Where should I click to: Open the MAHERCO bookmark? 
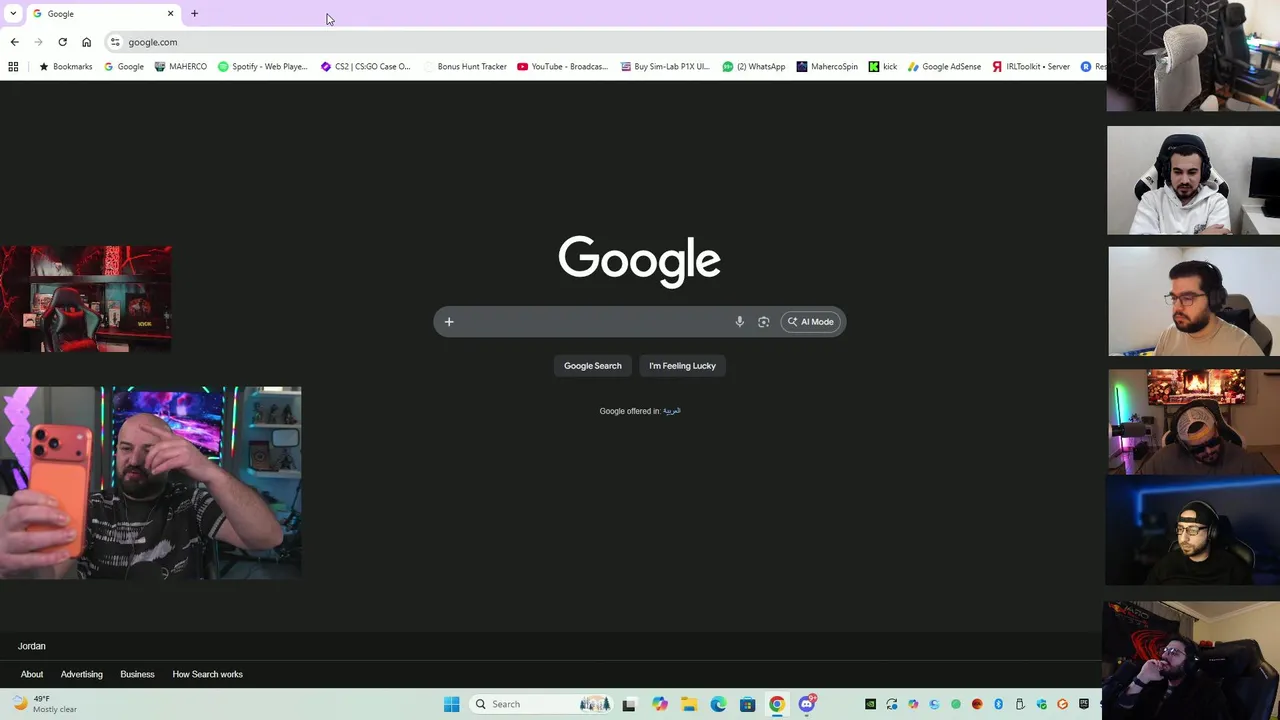pos(181,66)
